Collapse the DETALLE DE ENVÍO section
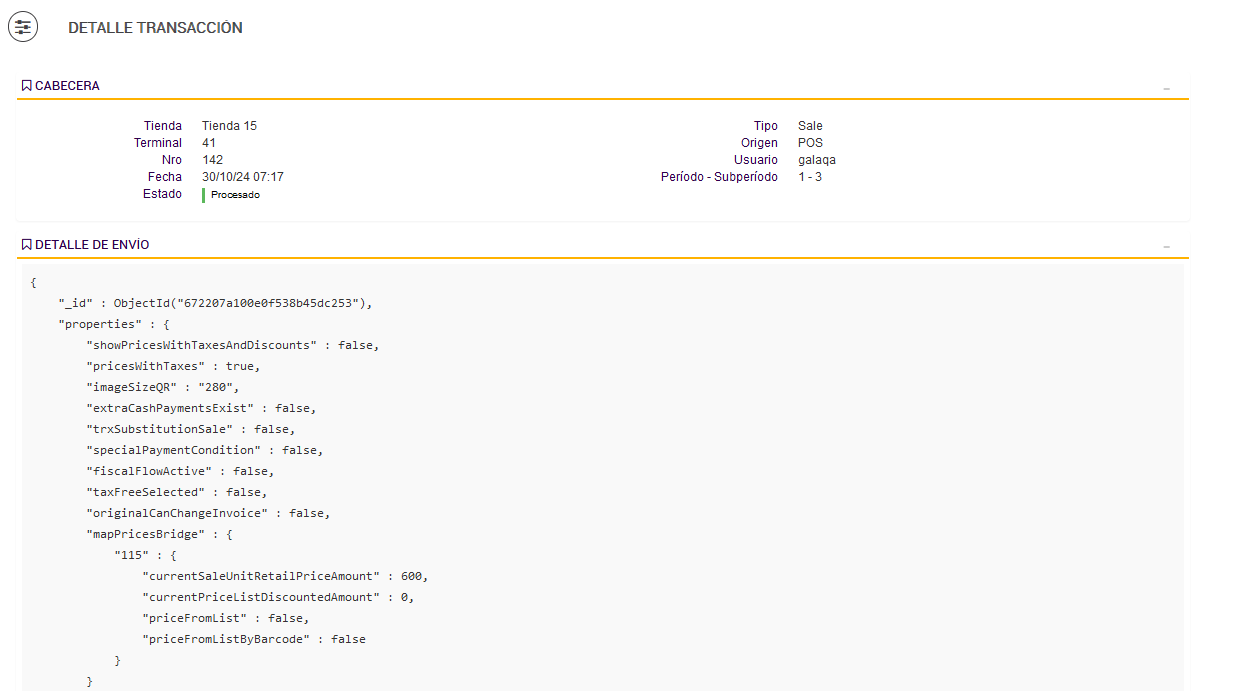The image size is (1252, 691). tap(1166, 246)
